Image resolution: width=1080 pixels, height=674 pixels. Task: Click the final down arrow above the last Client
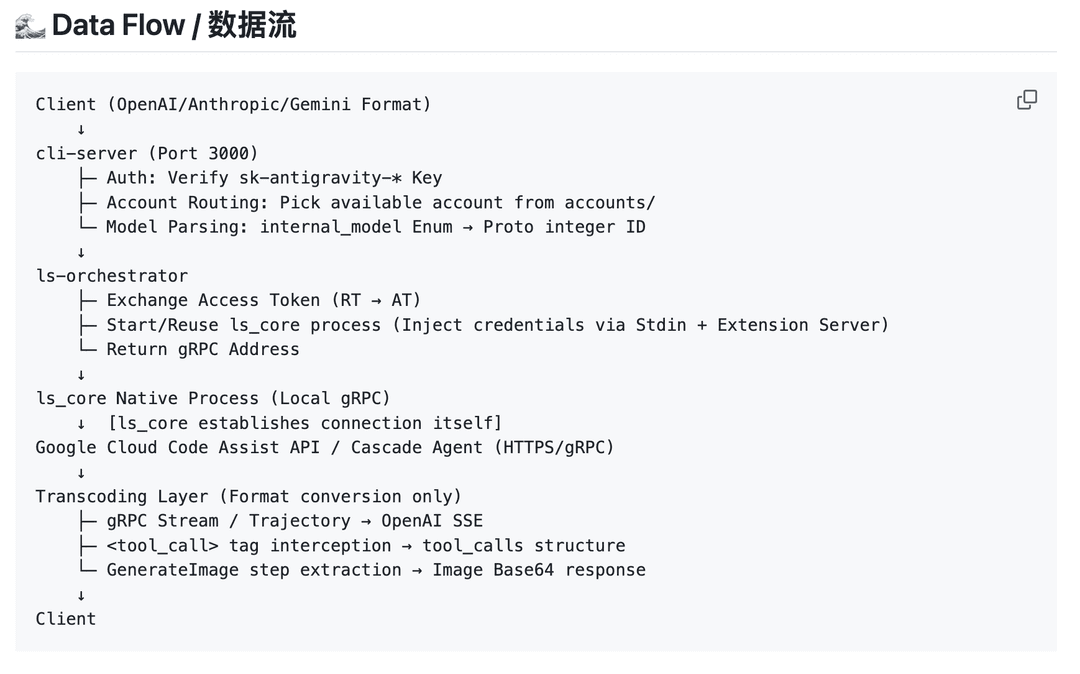(81, 596)
